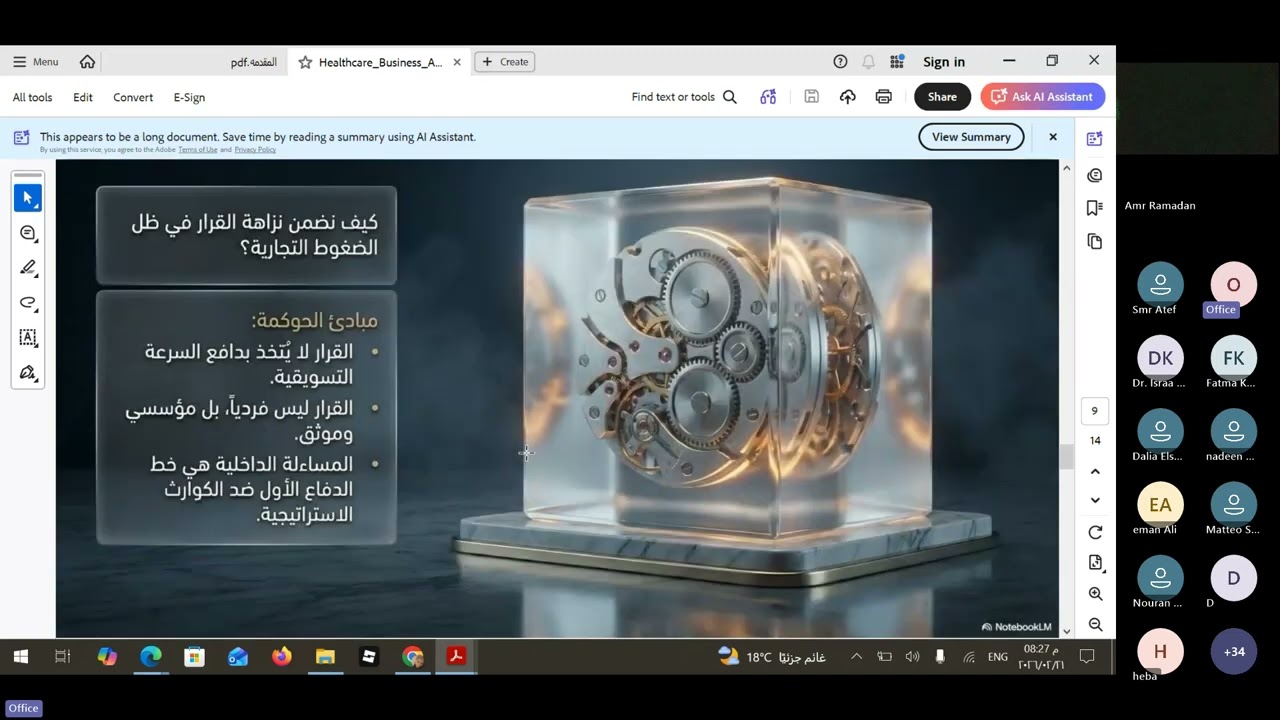The width and height of the screenshot is (1280, 720).
Task: Click Ask AI Assistant
Action: (1043, 97)
